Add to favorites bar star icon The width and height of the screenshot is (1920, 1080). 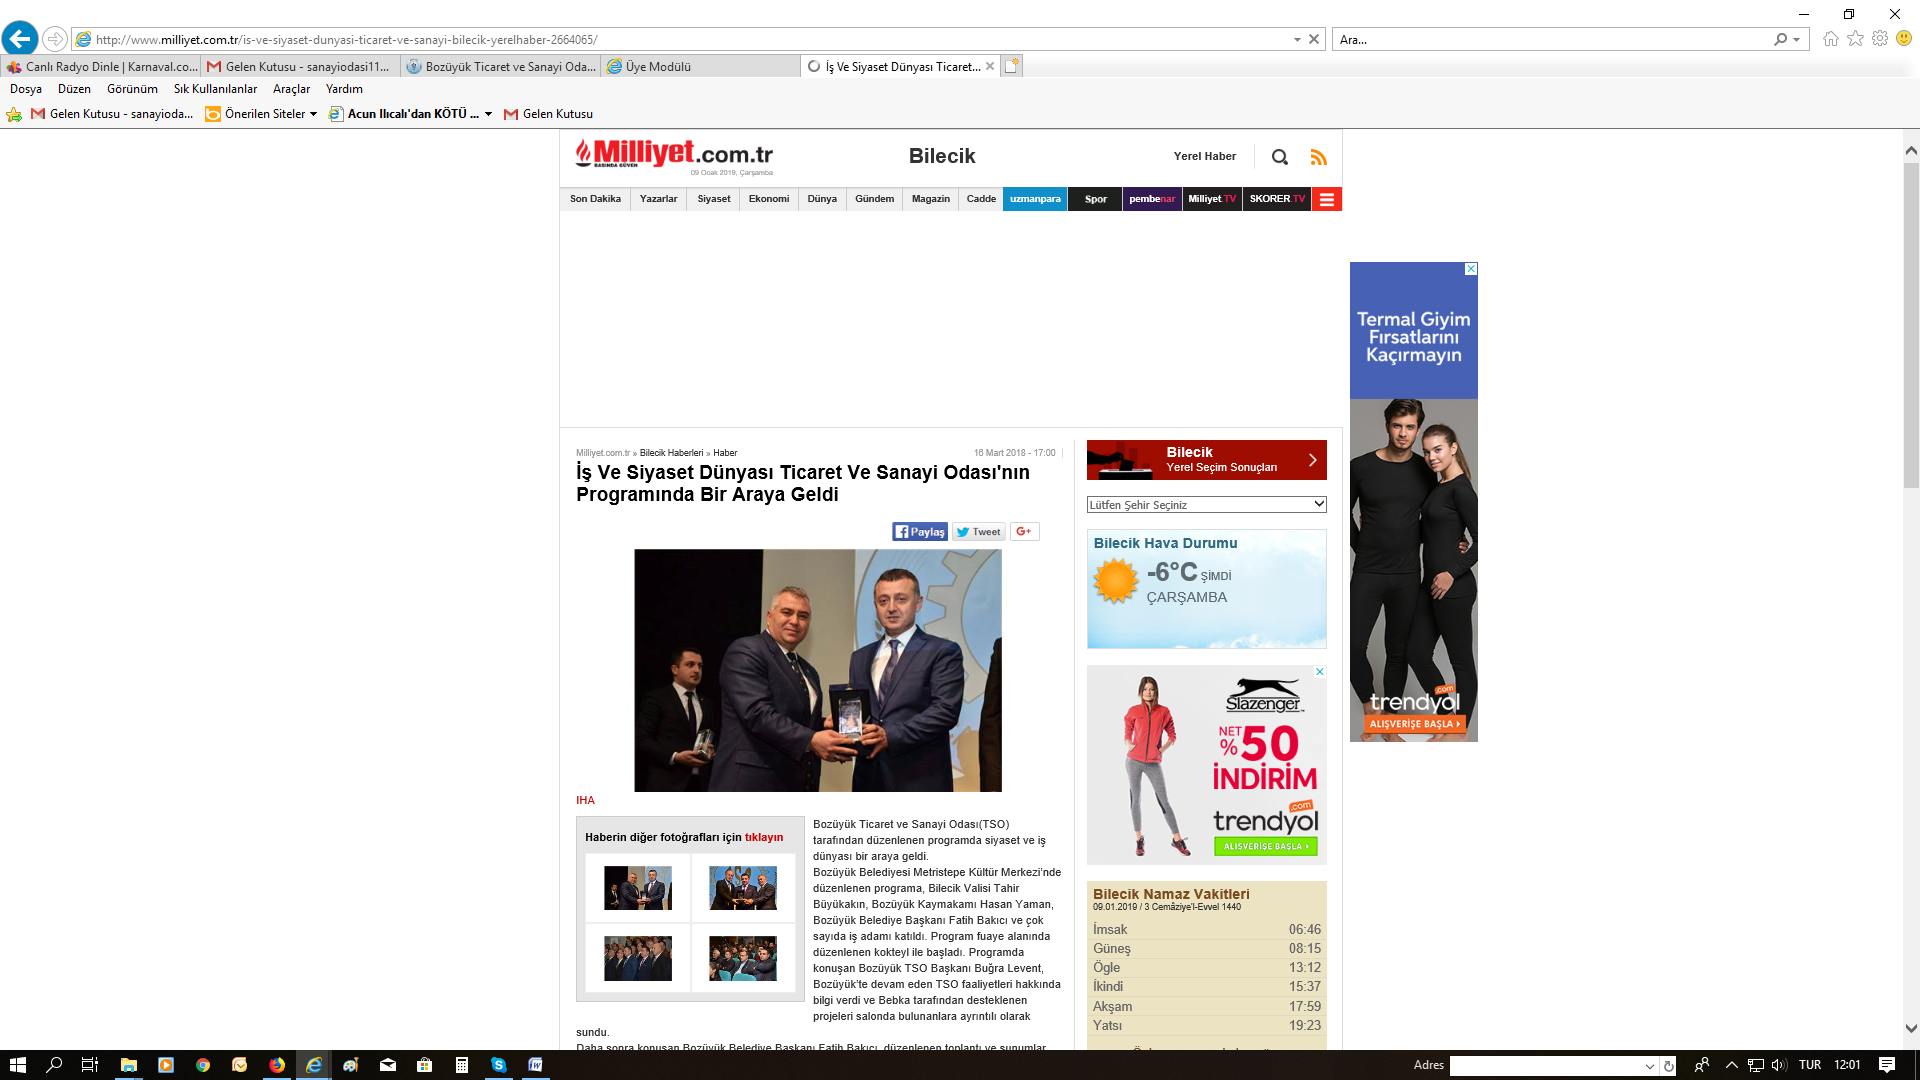pyautogui.click(x=14, y=114)
